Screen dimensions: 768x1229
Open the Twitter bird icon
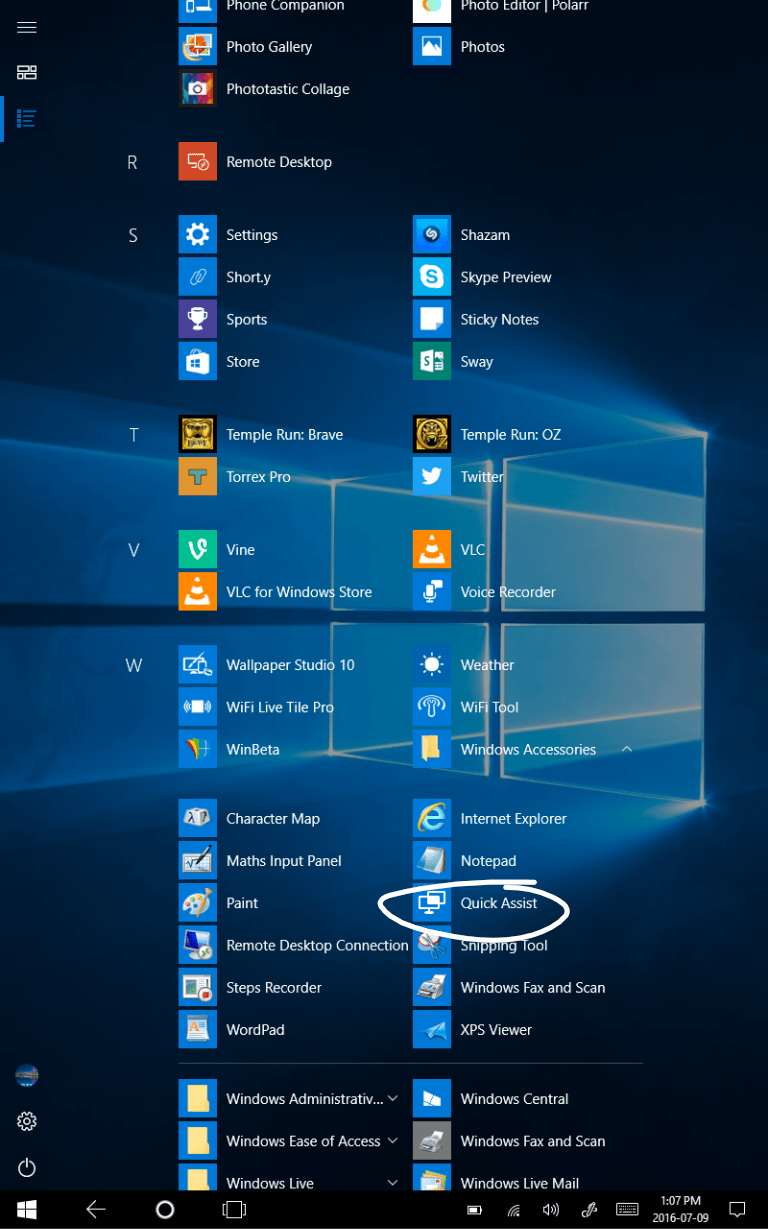coord(432,476)
